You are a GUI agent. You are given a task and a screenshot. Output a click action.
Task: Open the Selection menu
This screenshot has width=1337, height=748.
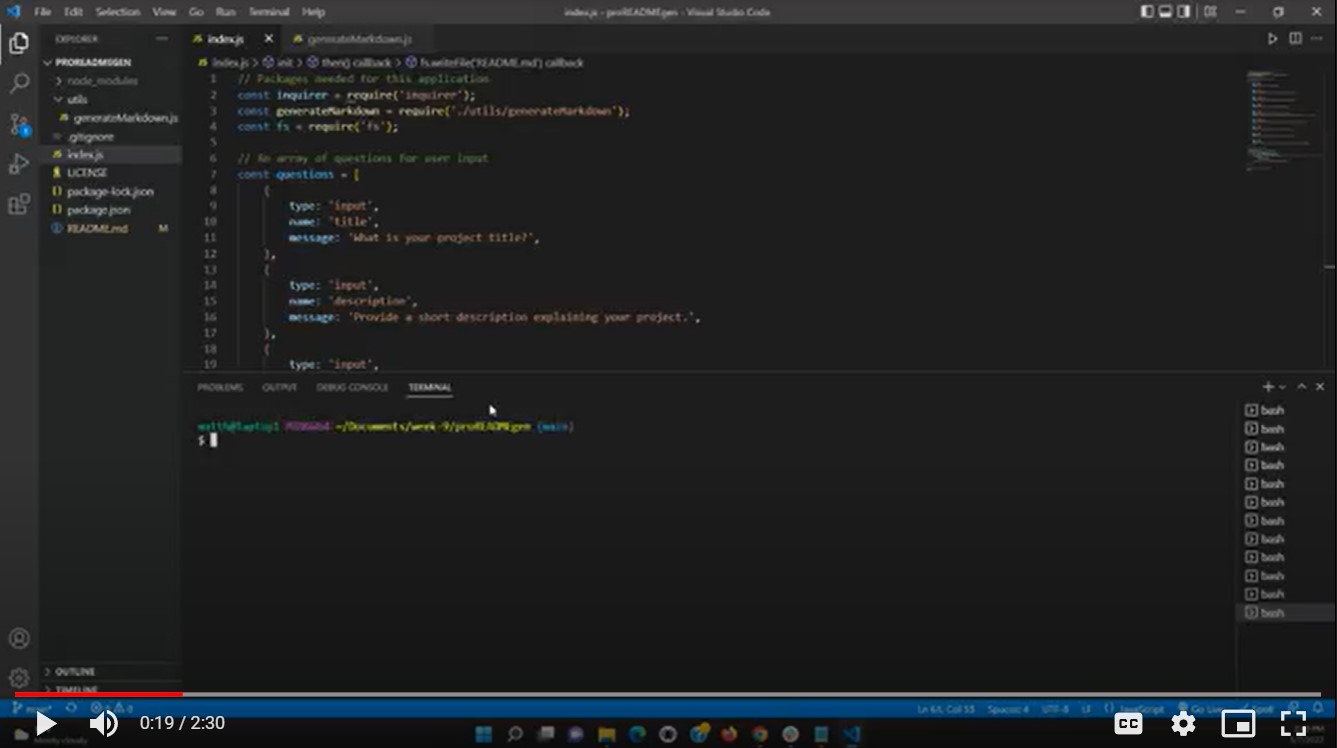[x=118, y=12]
